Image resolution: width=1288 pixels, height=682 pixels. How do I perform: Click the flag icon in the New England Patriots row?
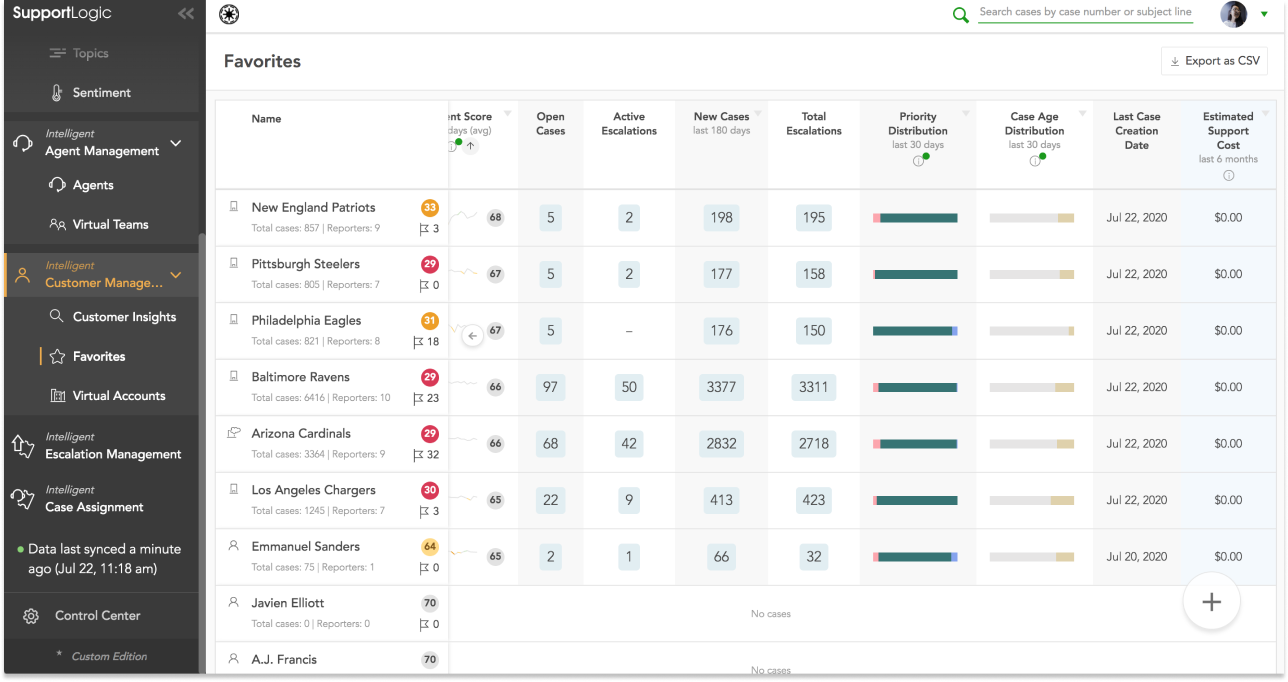(424, 229)
